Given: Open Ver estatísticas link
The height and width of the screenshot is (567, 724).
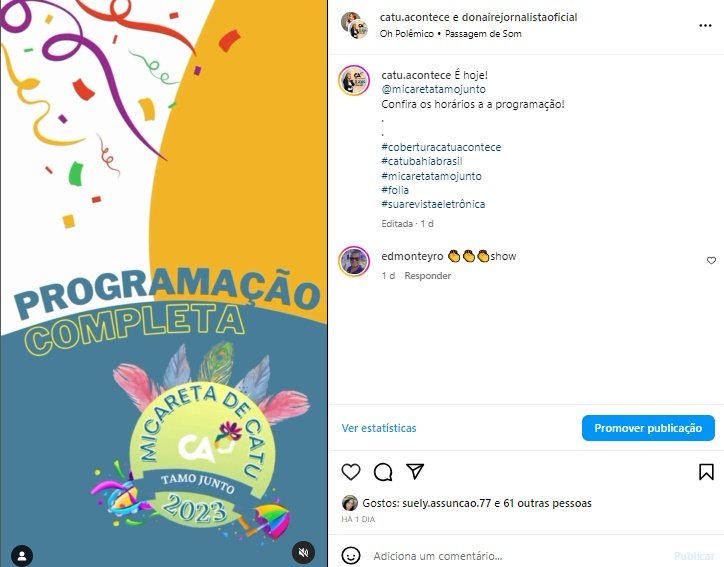Looking at the screenshot, I should tap(379, 428).
